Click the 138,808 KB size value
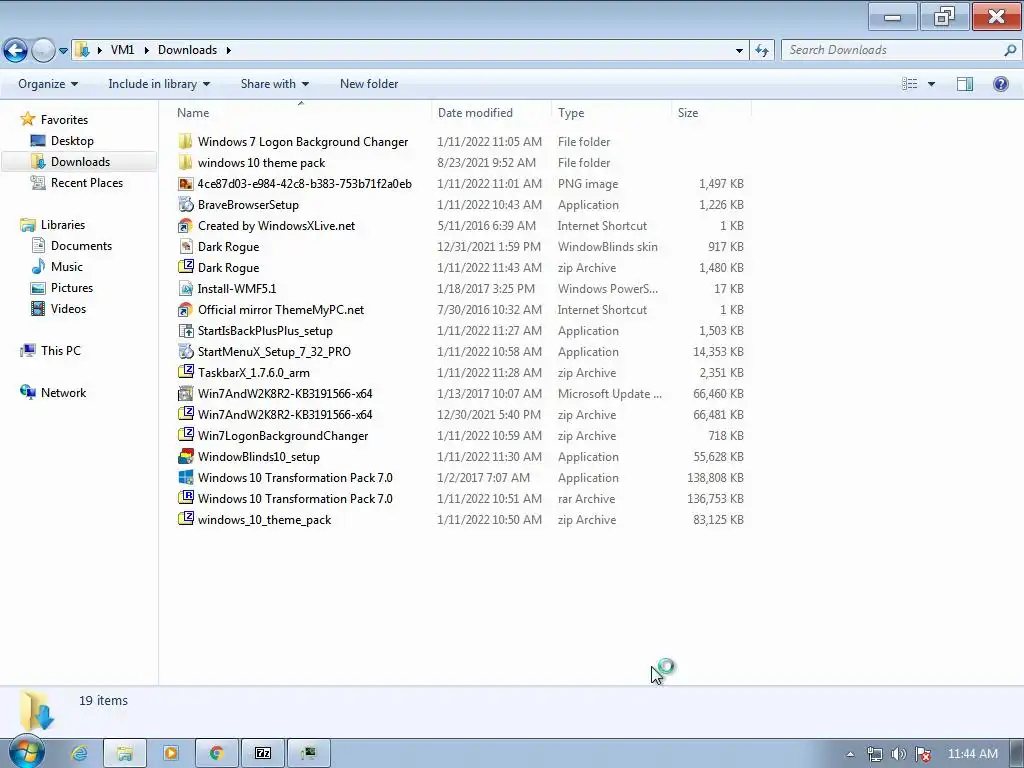The height and width of the screenshot is (768, 1024). click(715, 477)
